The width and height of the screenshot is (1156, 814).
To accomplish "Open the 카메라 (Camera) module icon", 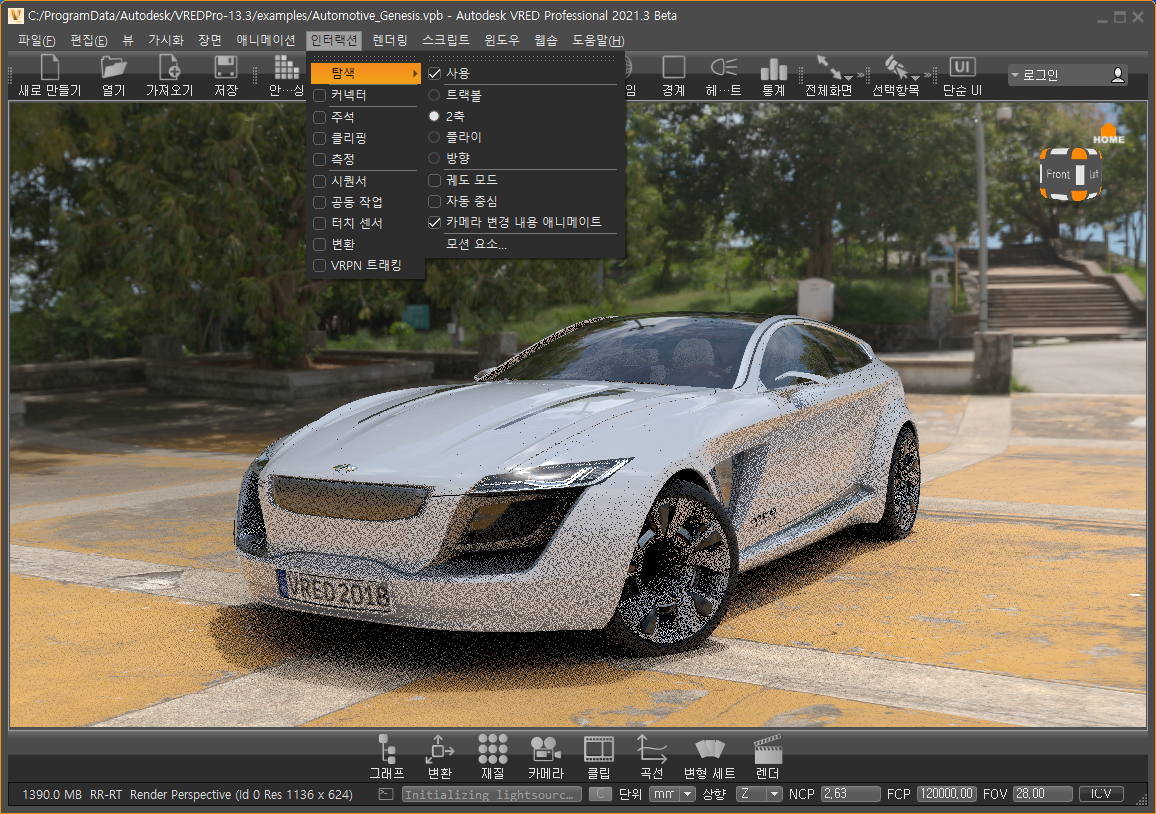I will click(x=546, y=749).
